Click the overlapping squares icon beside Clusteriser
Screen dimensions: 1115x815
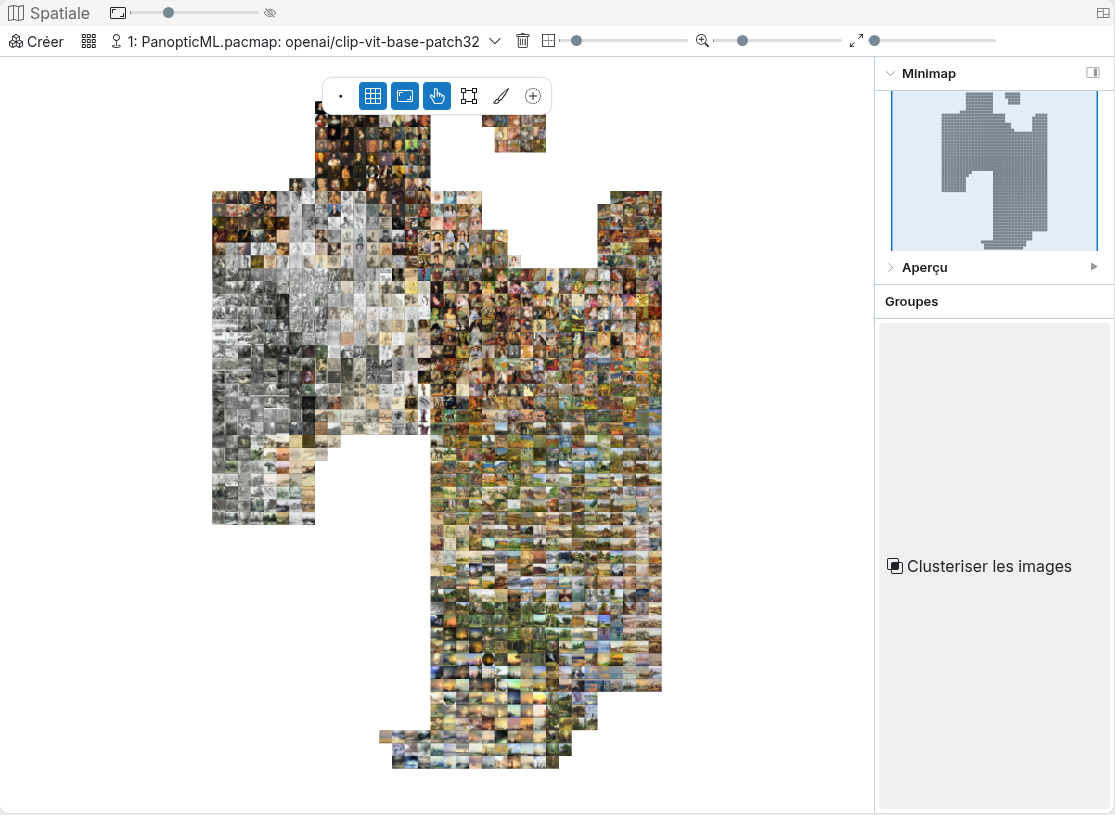pos(895,566)
